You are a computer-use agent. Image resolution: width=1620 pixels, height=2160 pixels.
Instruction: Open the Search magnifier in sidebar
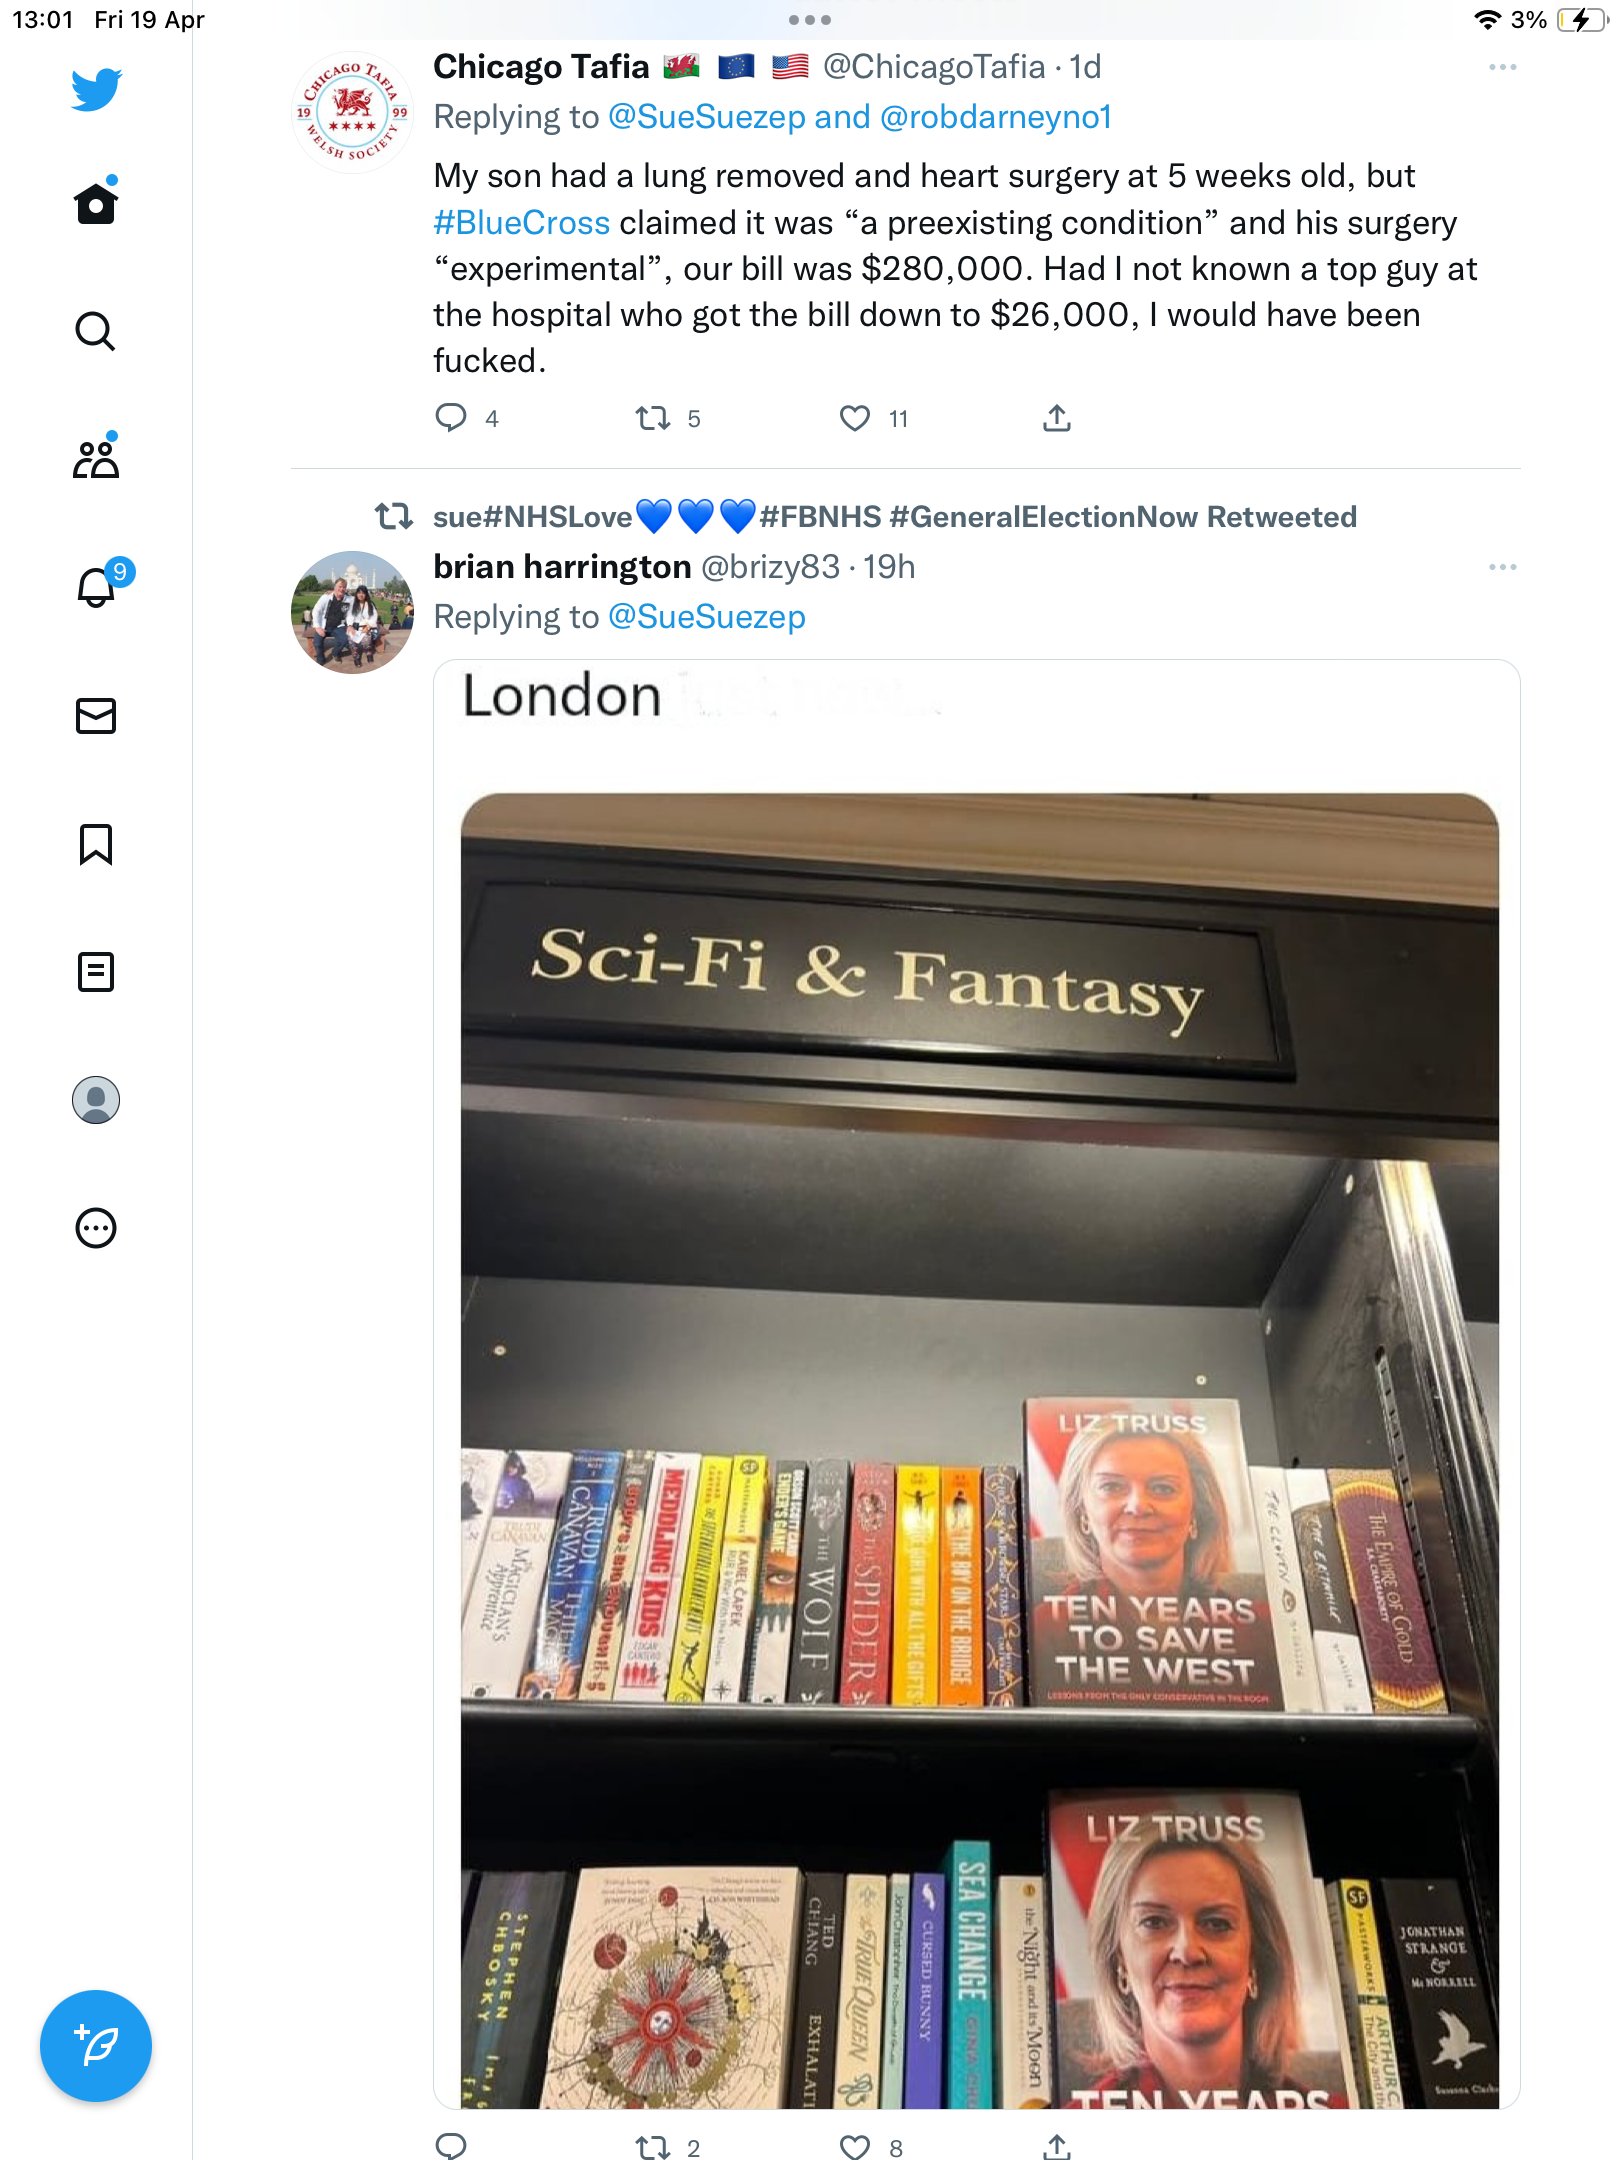click(96, 331)
